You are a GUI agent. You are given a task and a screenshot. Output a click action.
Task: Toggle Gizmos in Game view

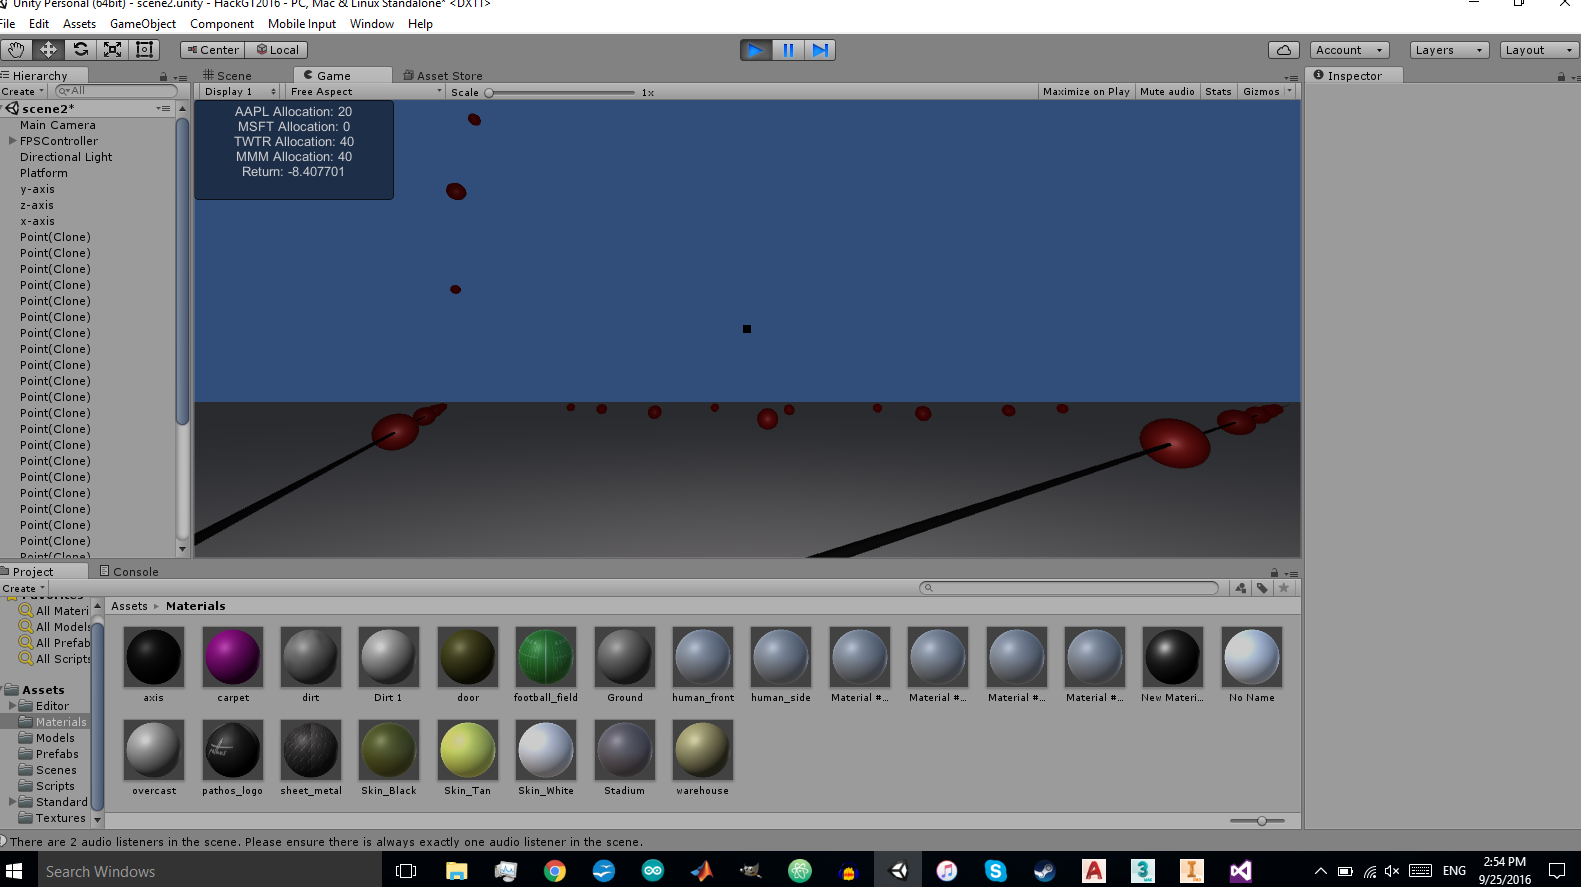click(1261, 91)
